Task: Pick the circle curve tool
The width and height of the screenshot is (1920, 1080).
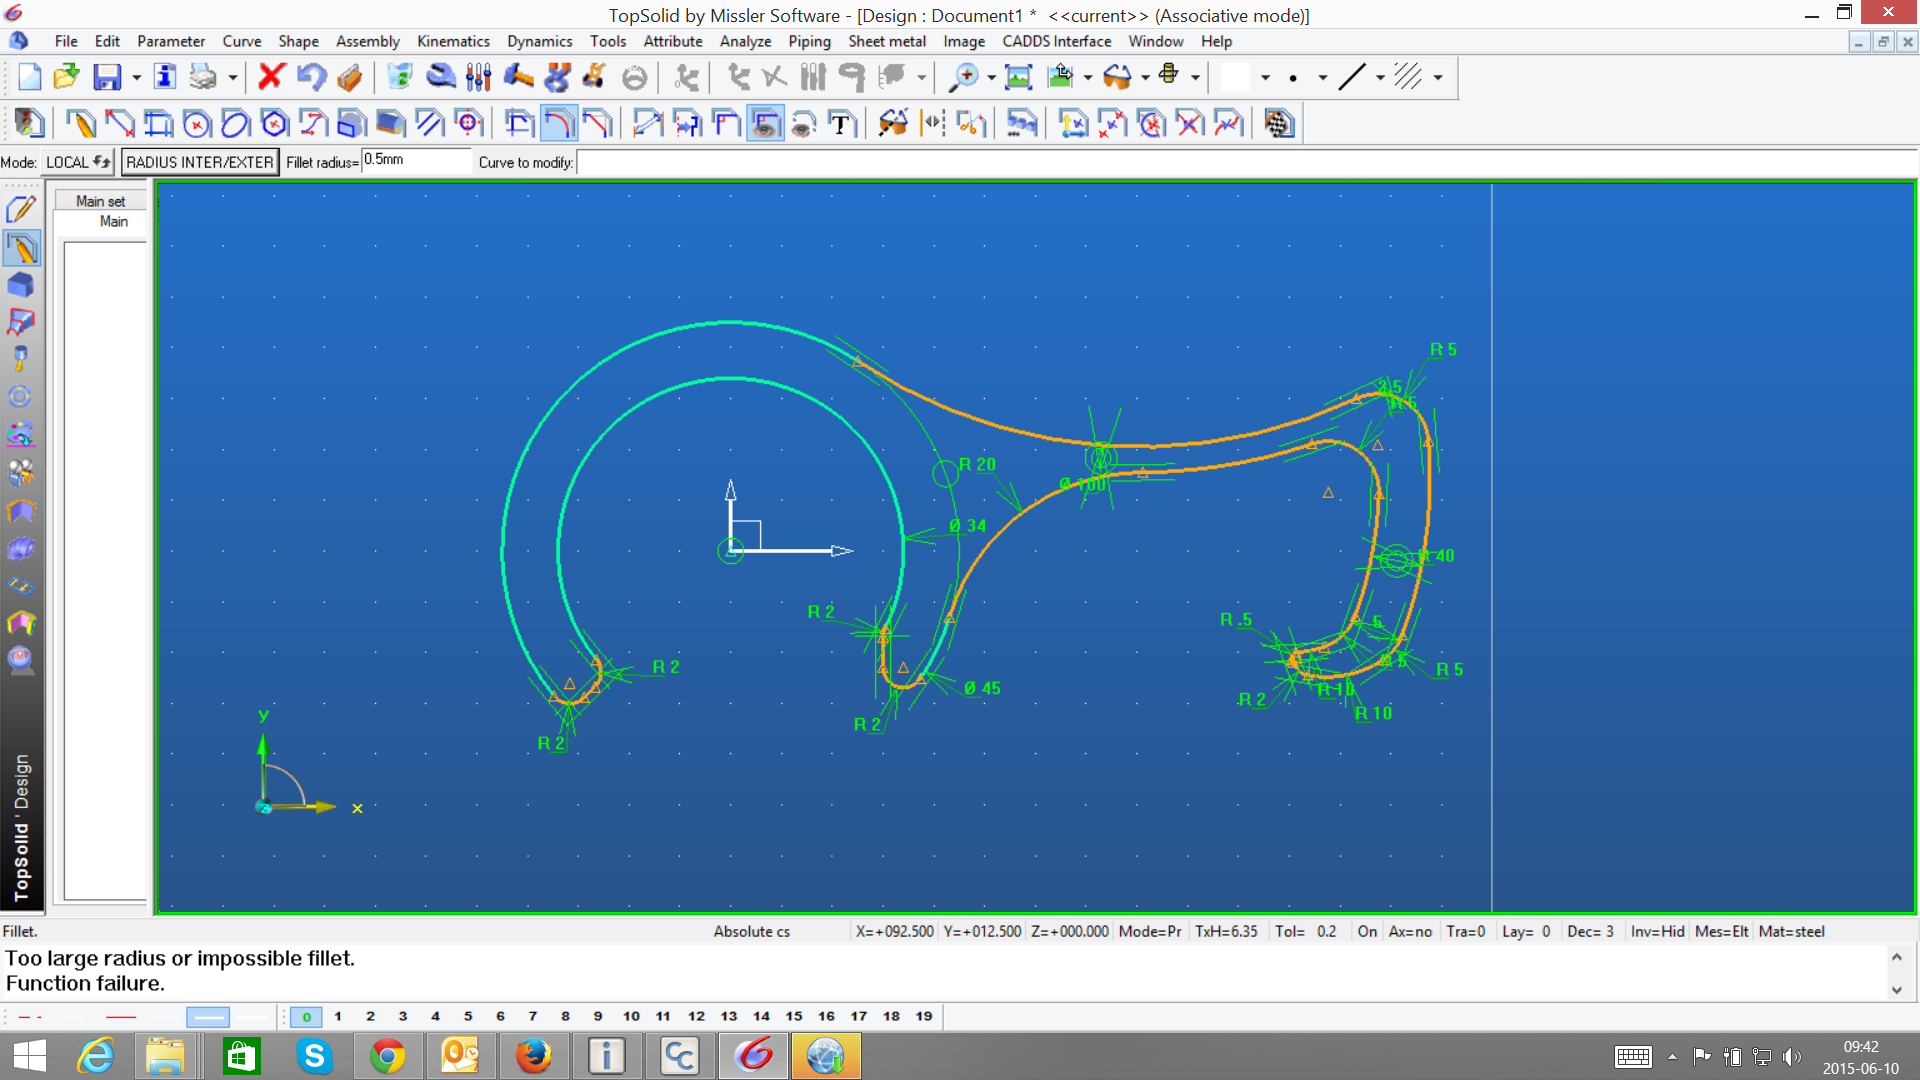Action: tap(197, 124)
